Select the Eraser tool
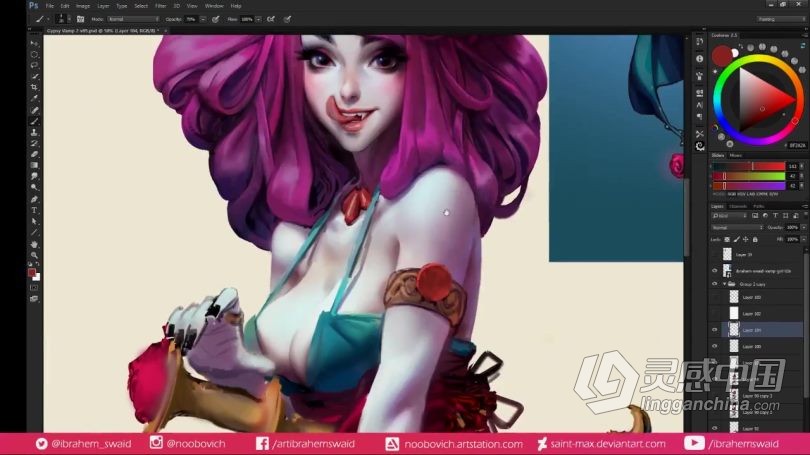 click(34, 154)
